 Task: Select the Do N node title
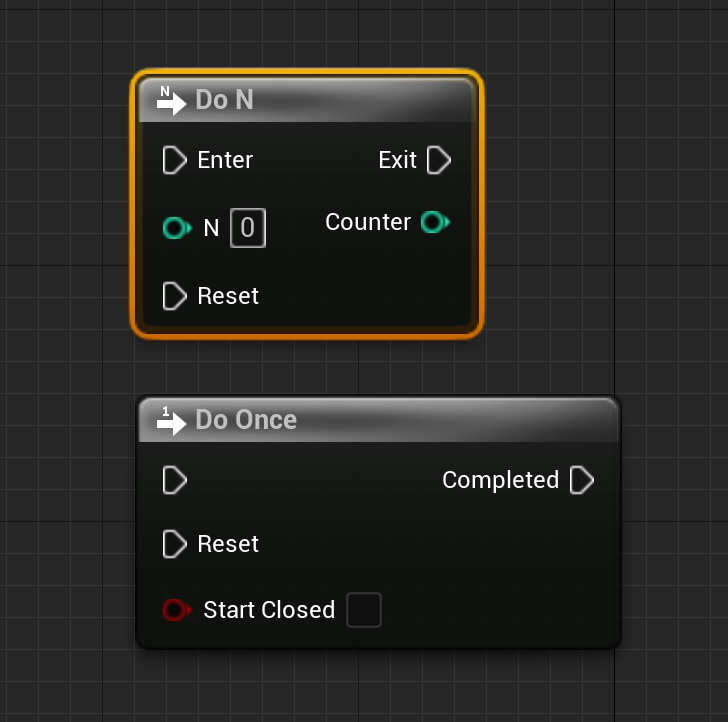coord(224,99)
